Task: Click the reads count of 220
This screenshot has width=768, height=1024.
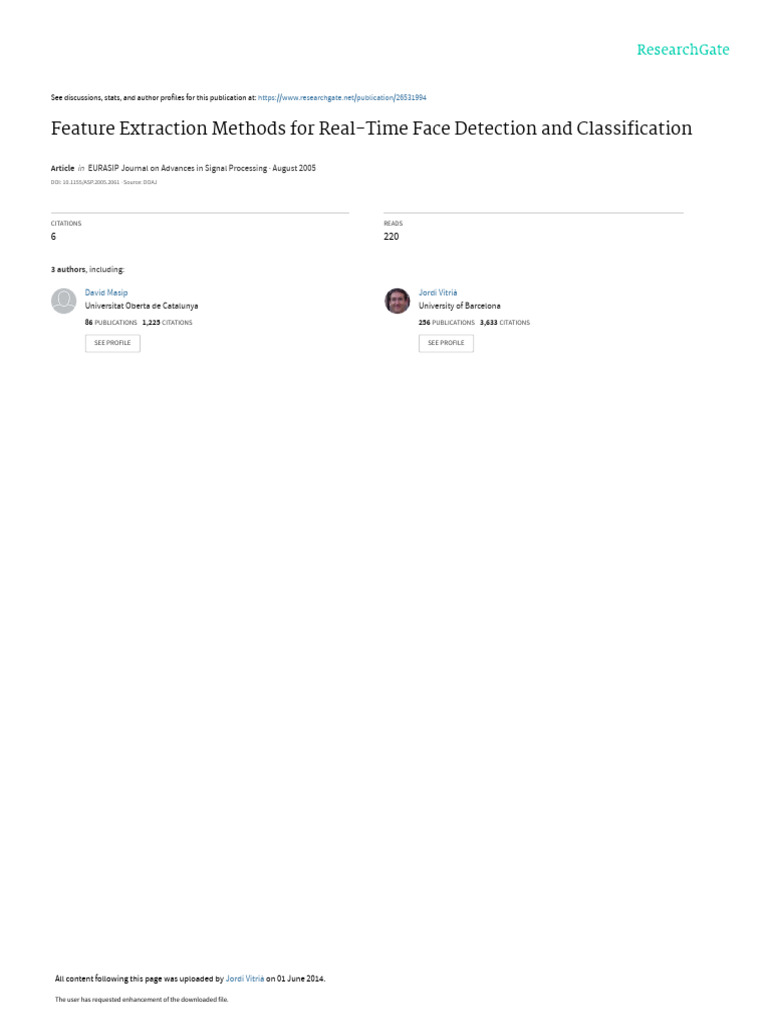Action: pyautogui.click(x=391, y=237)
